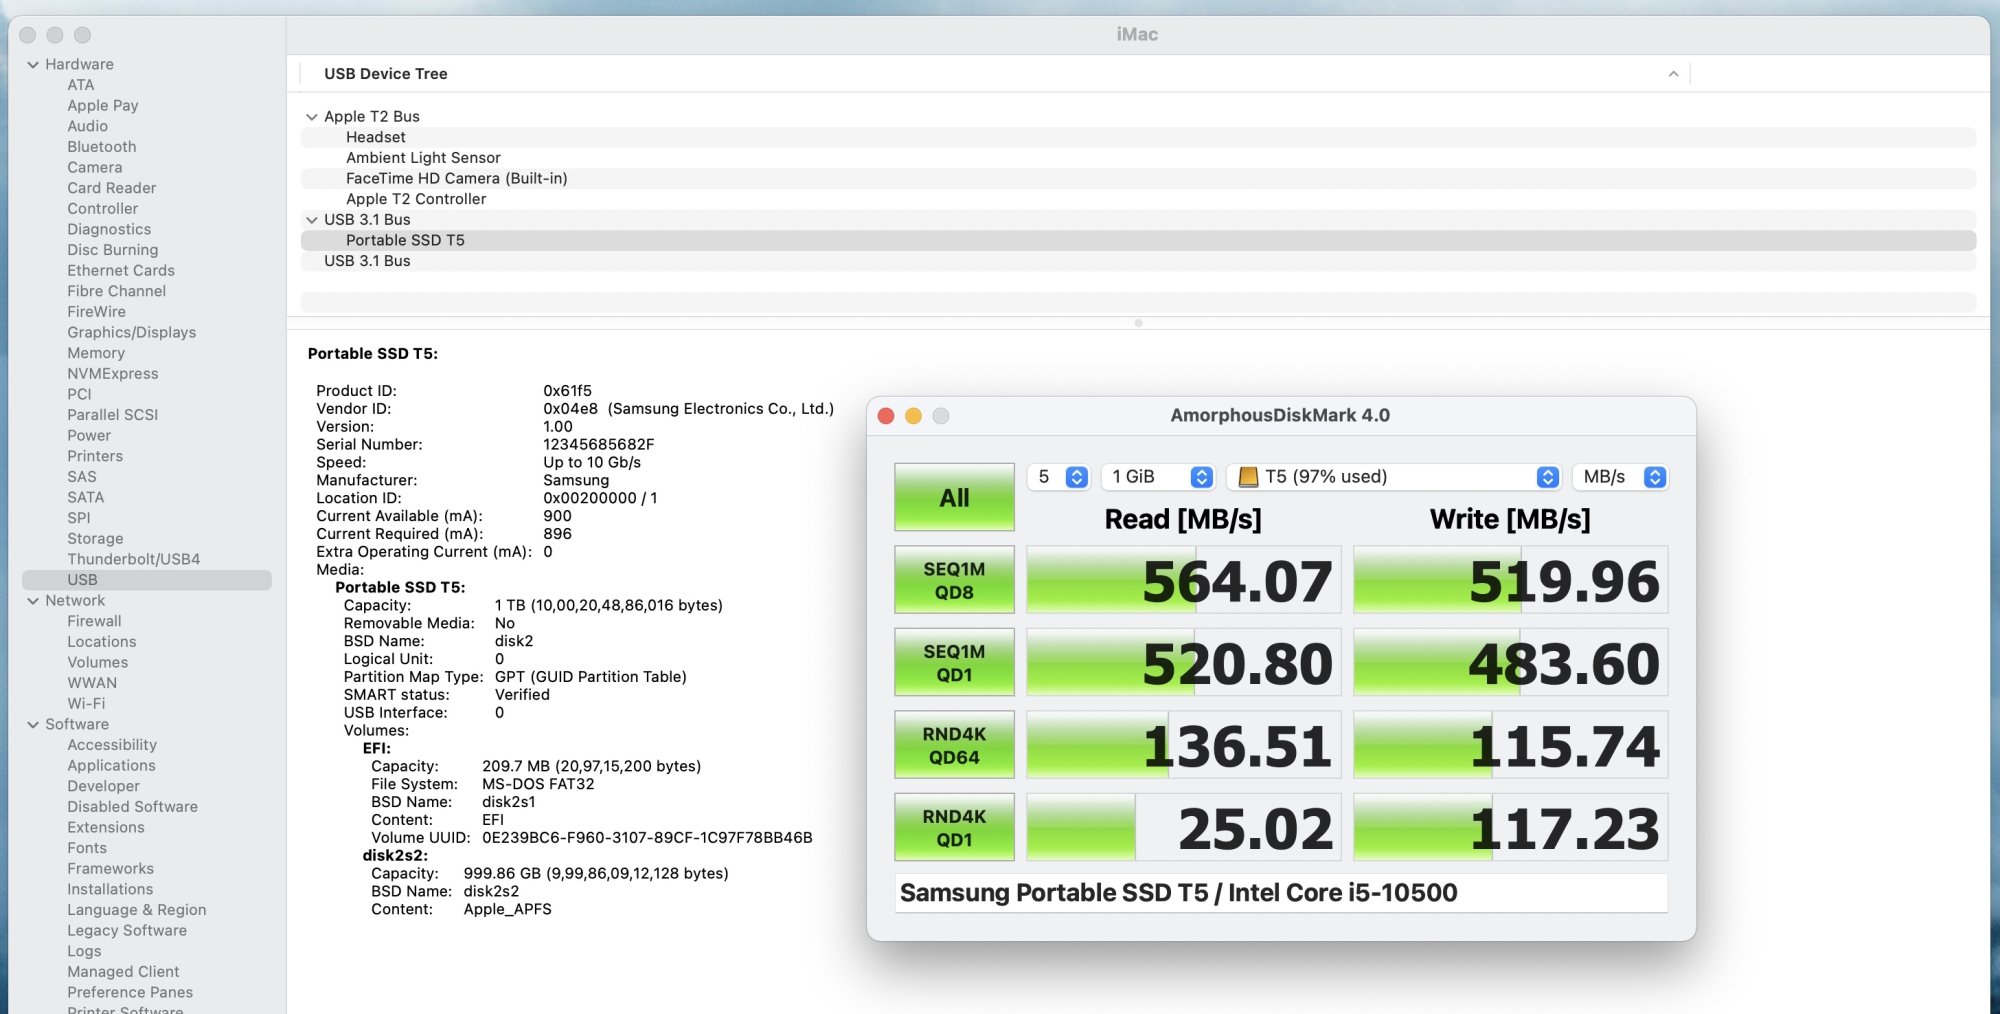Image resolution: width=2000 pixels, height=1014 pixels.
Task: Click the serial number value 12345685682F
Action: coord(599,445)
